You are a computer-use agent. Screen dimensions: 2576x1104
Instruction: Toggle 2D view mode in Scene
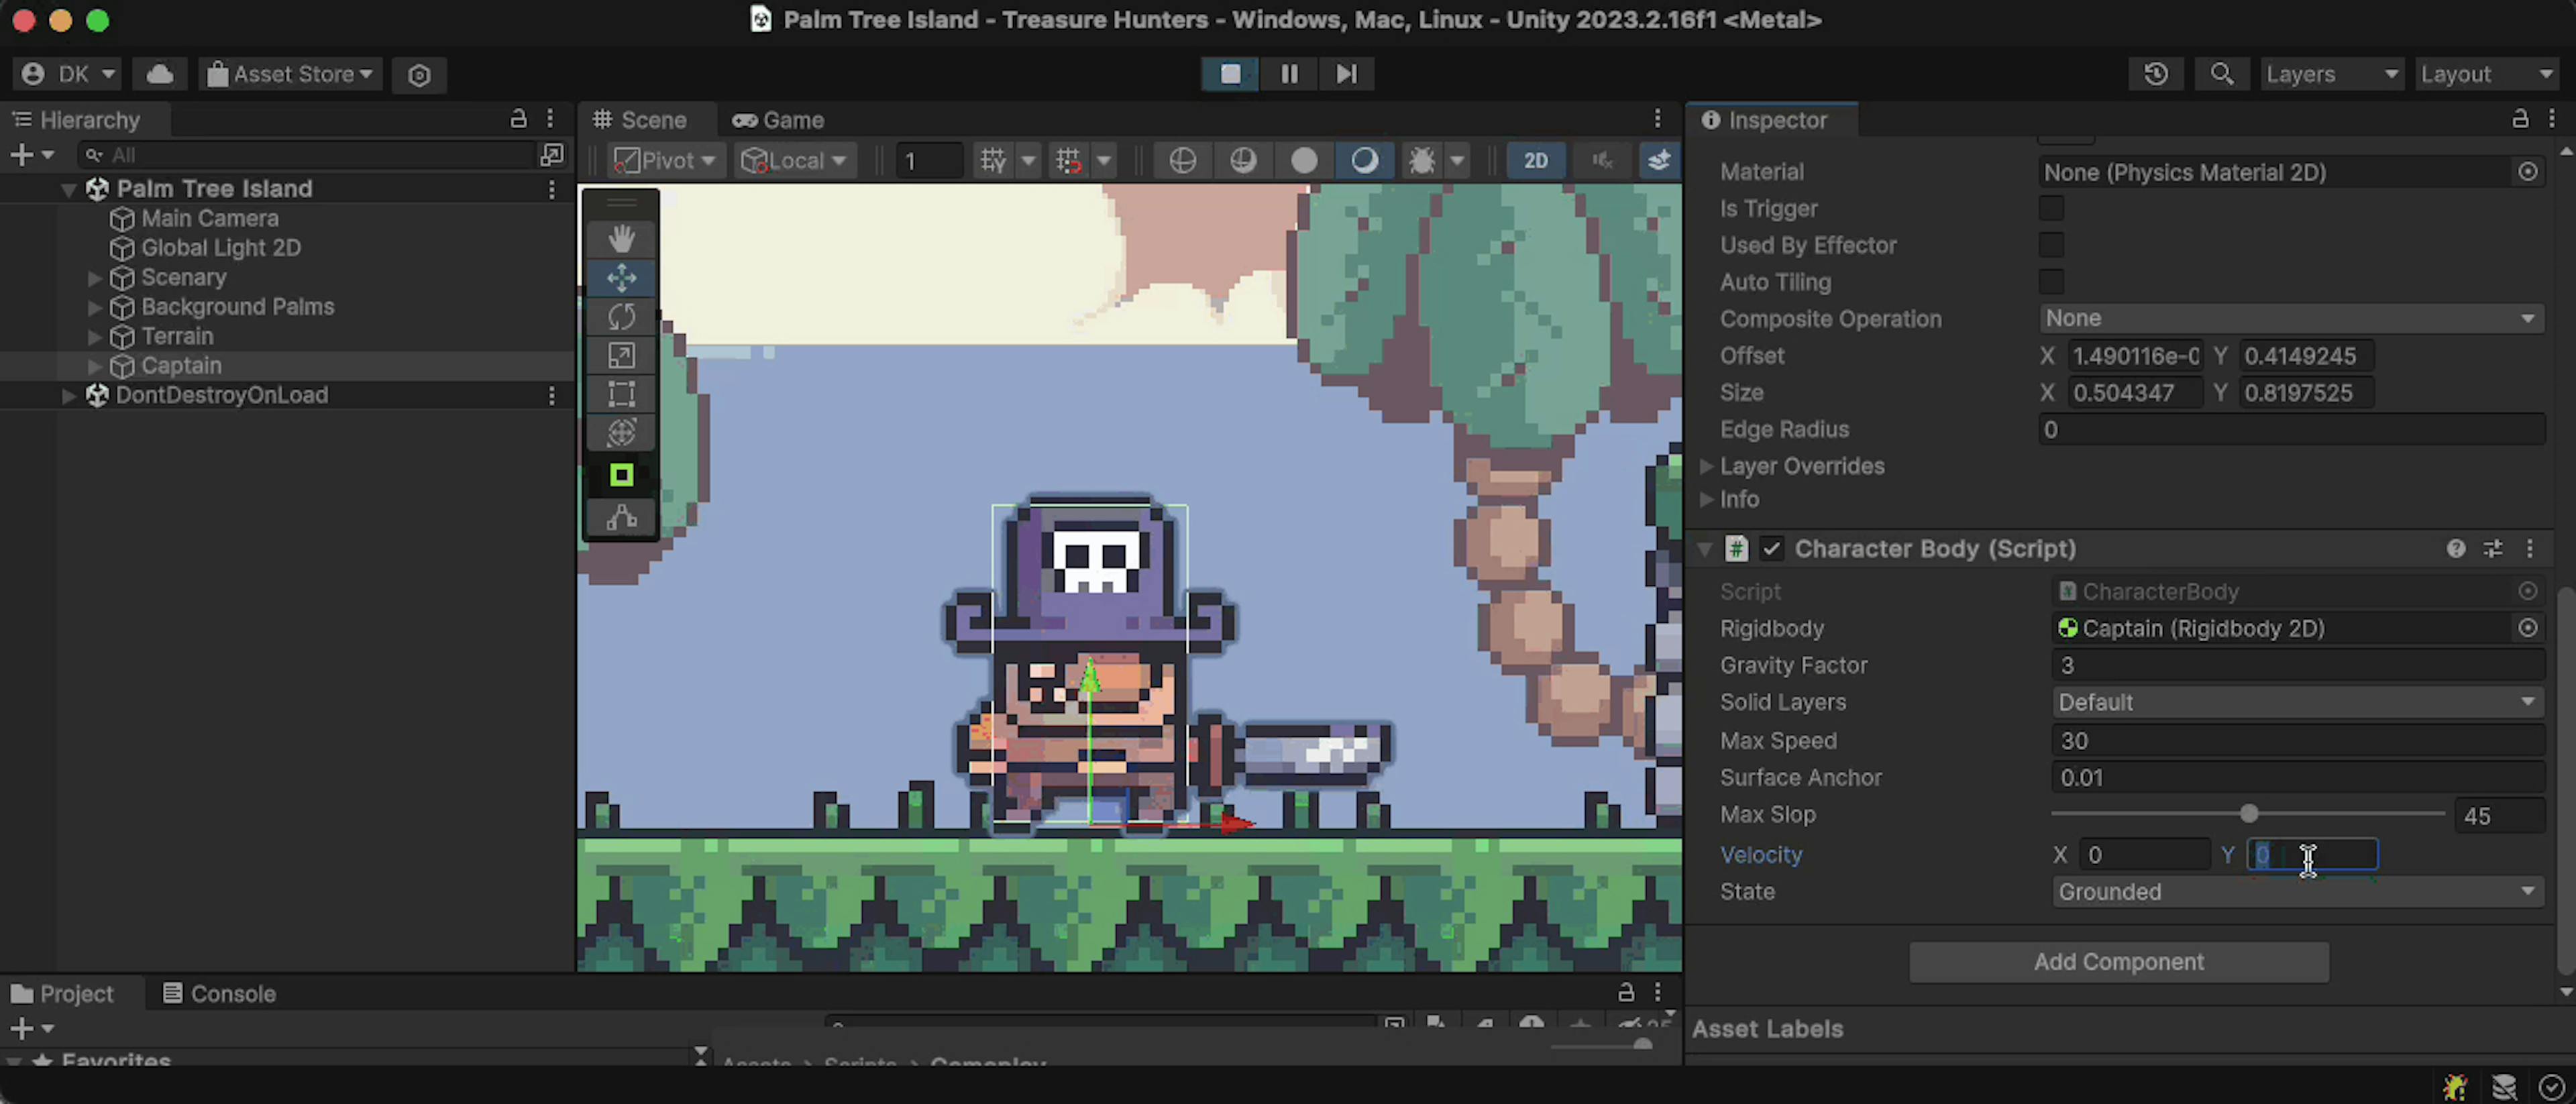pyautogui.click(x=1535, y=160)
